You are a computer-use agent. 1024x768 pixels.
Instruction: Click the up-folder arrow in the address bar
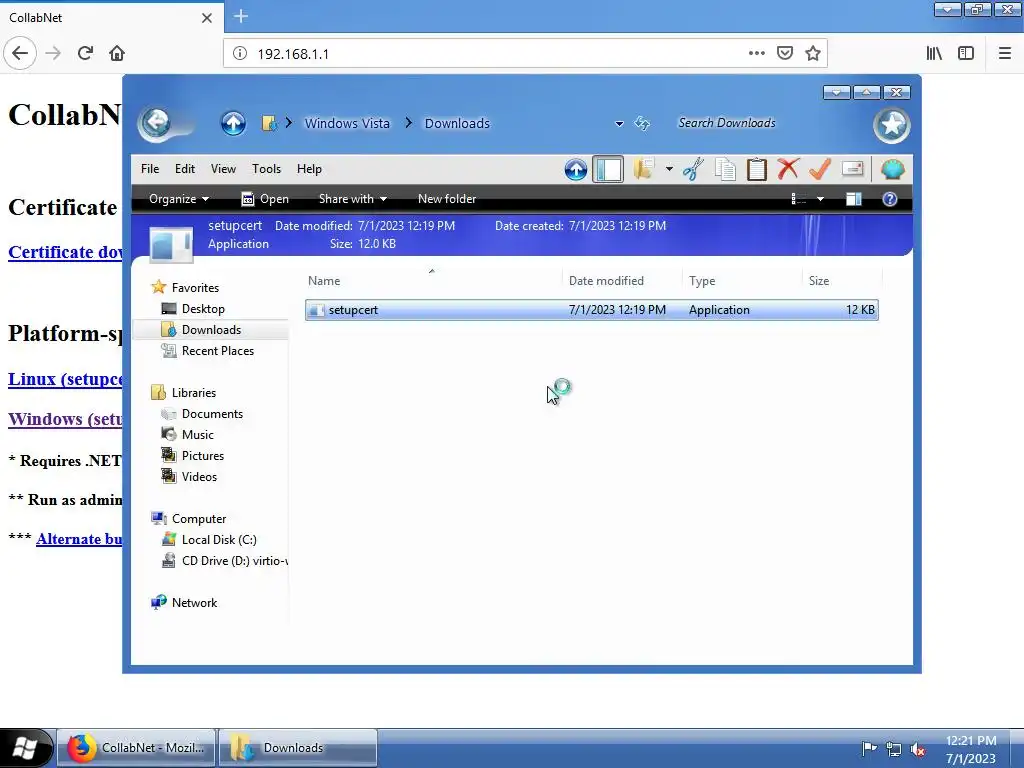[x=233, y=123]
